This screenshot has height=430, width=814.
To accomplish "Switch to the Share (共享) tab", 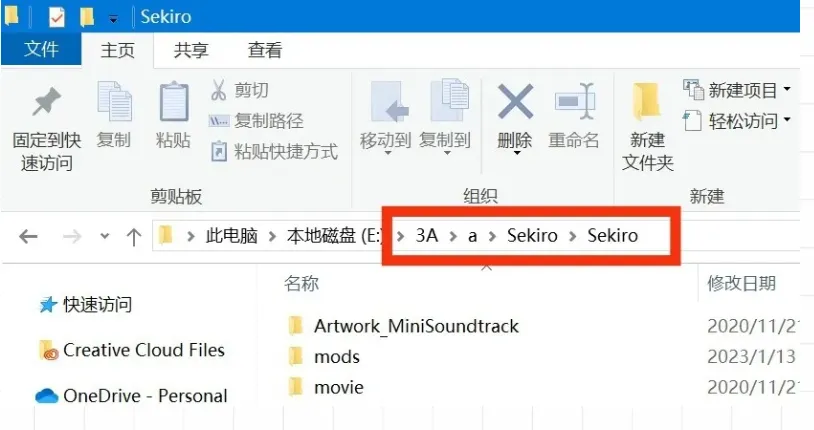I will 191,50.
